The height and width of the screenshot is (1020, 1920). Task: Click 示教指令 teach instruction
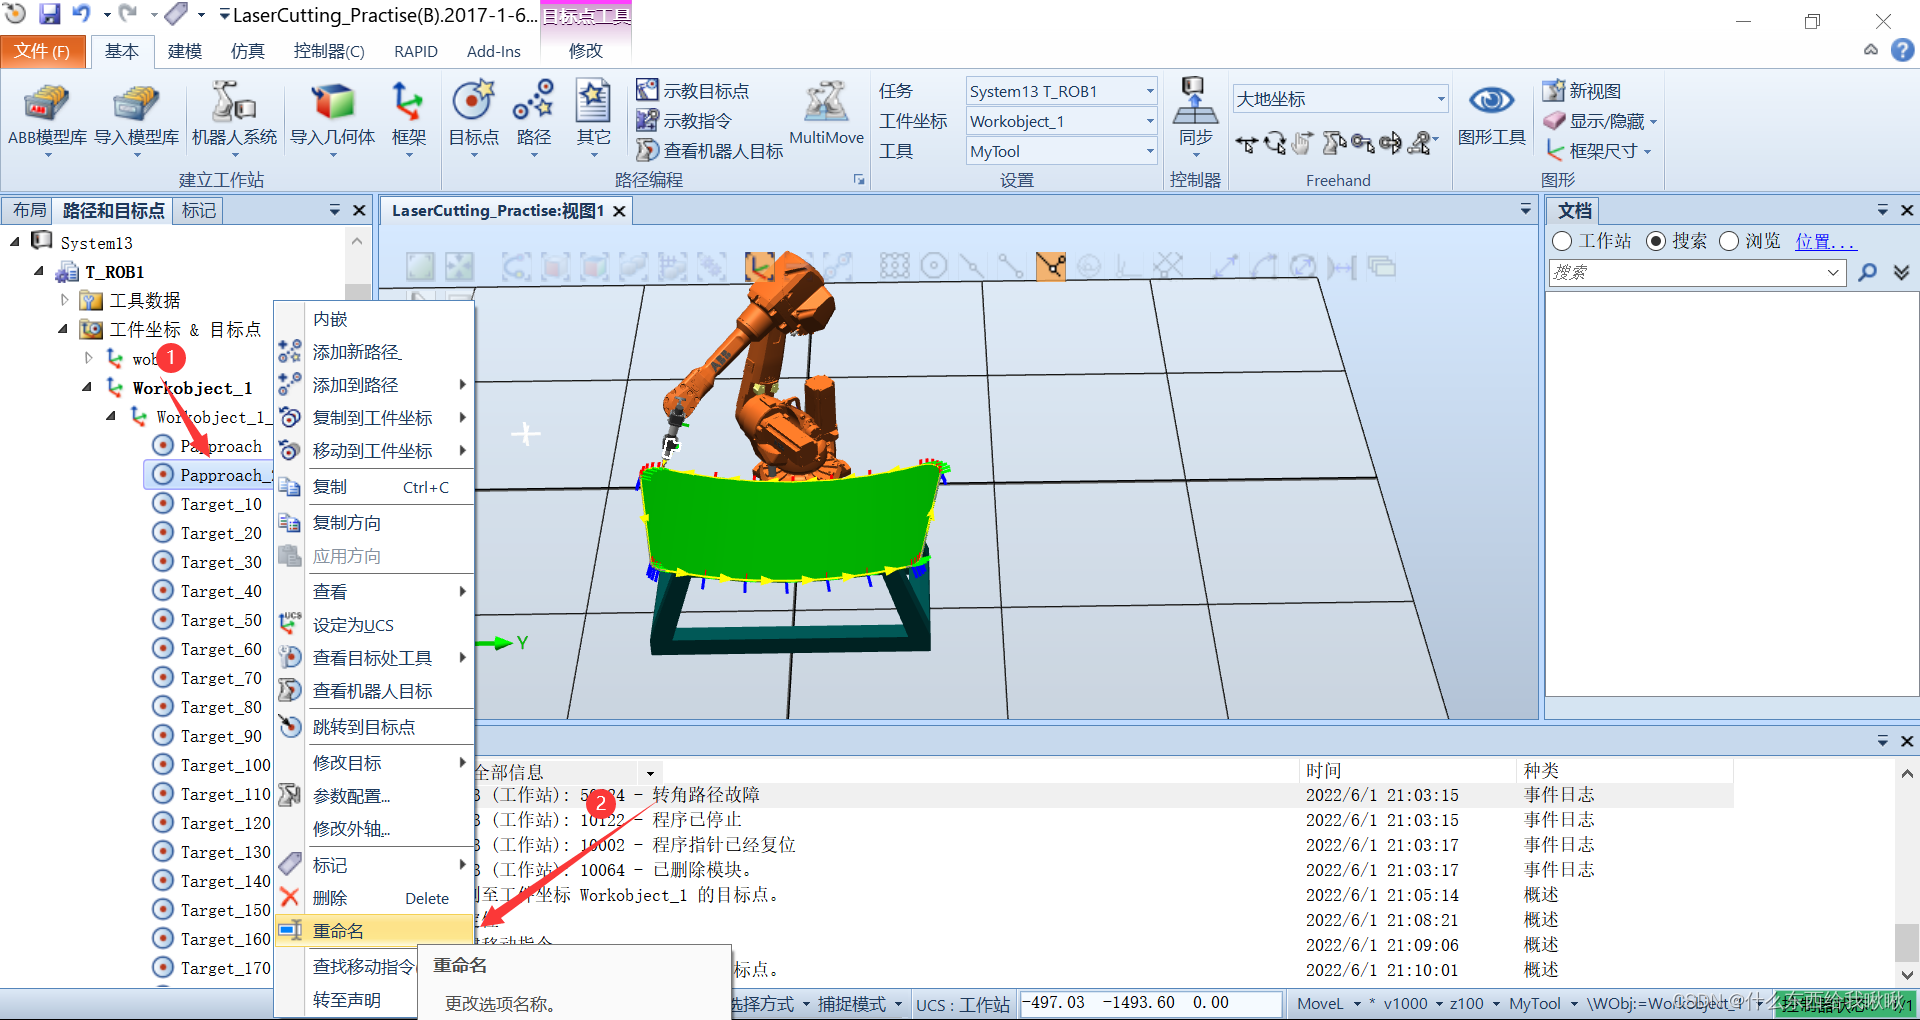coord(685,121)
